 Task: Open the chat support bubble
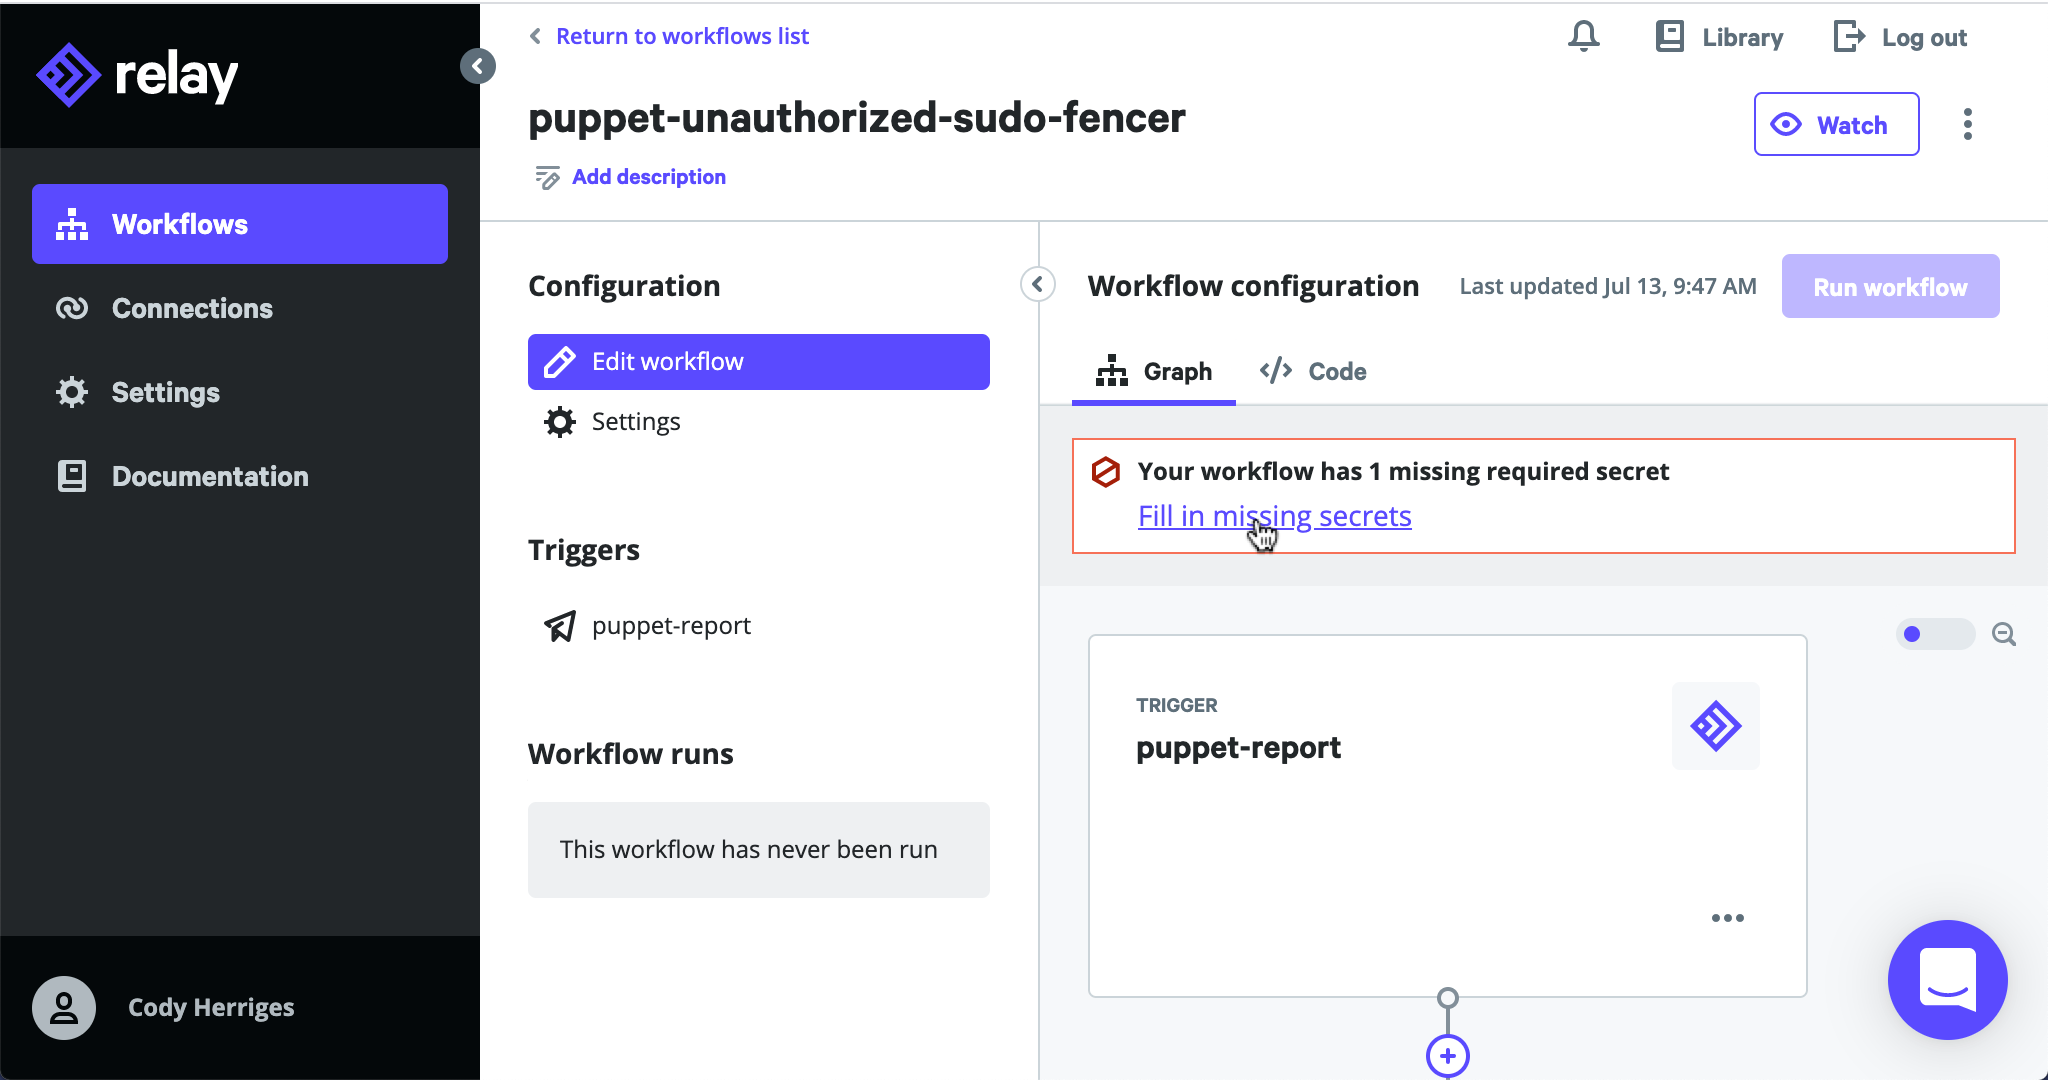1947,980
